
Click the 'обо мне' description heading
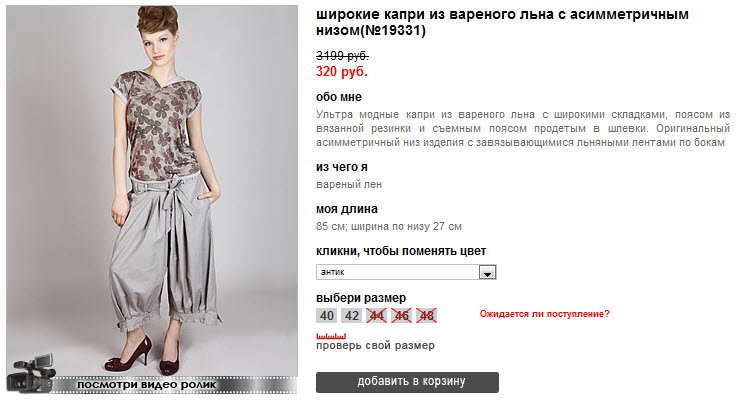point(339,97)
